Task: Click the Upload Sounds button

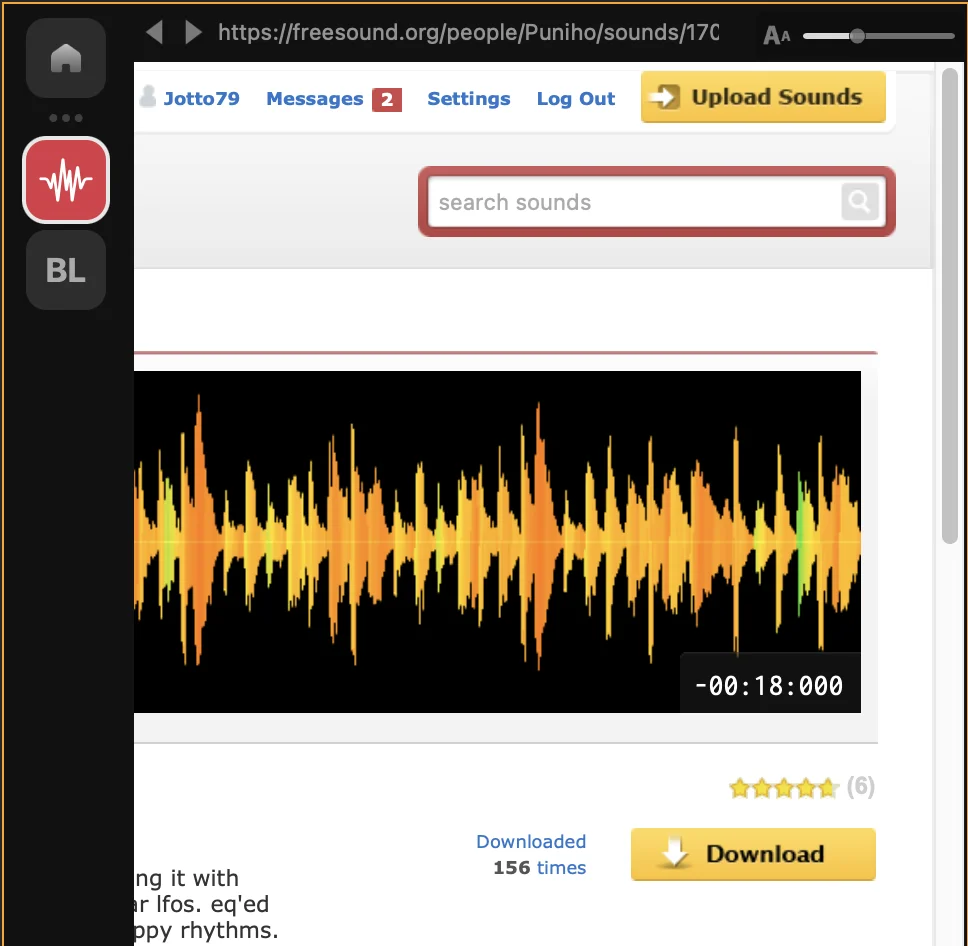Action: 763,97
